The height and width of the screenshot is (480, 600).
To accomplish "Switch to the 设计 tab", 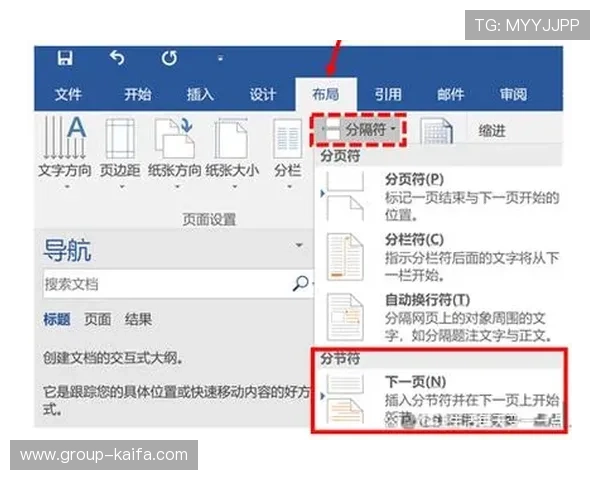I will click(262, 94).
